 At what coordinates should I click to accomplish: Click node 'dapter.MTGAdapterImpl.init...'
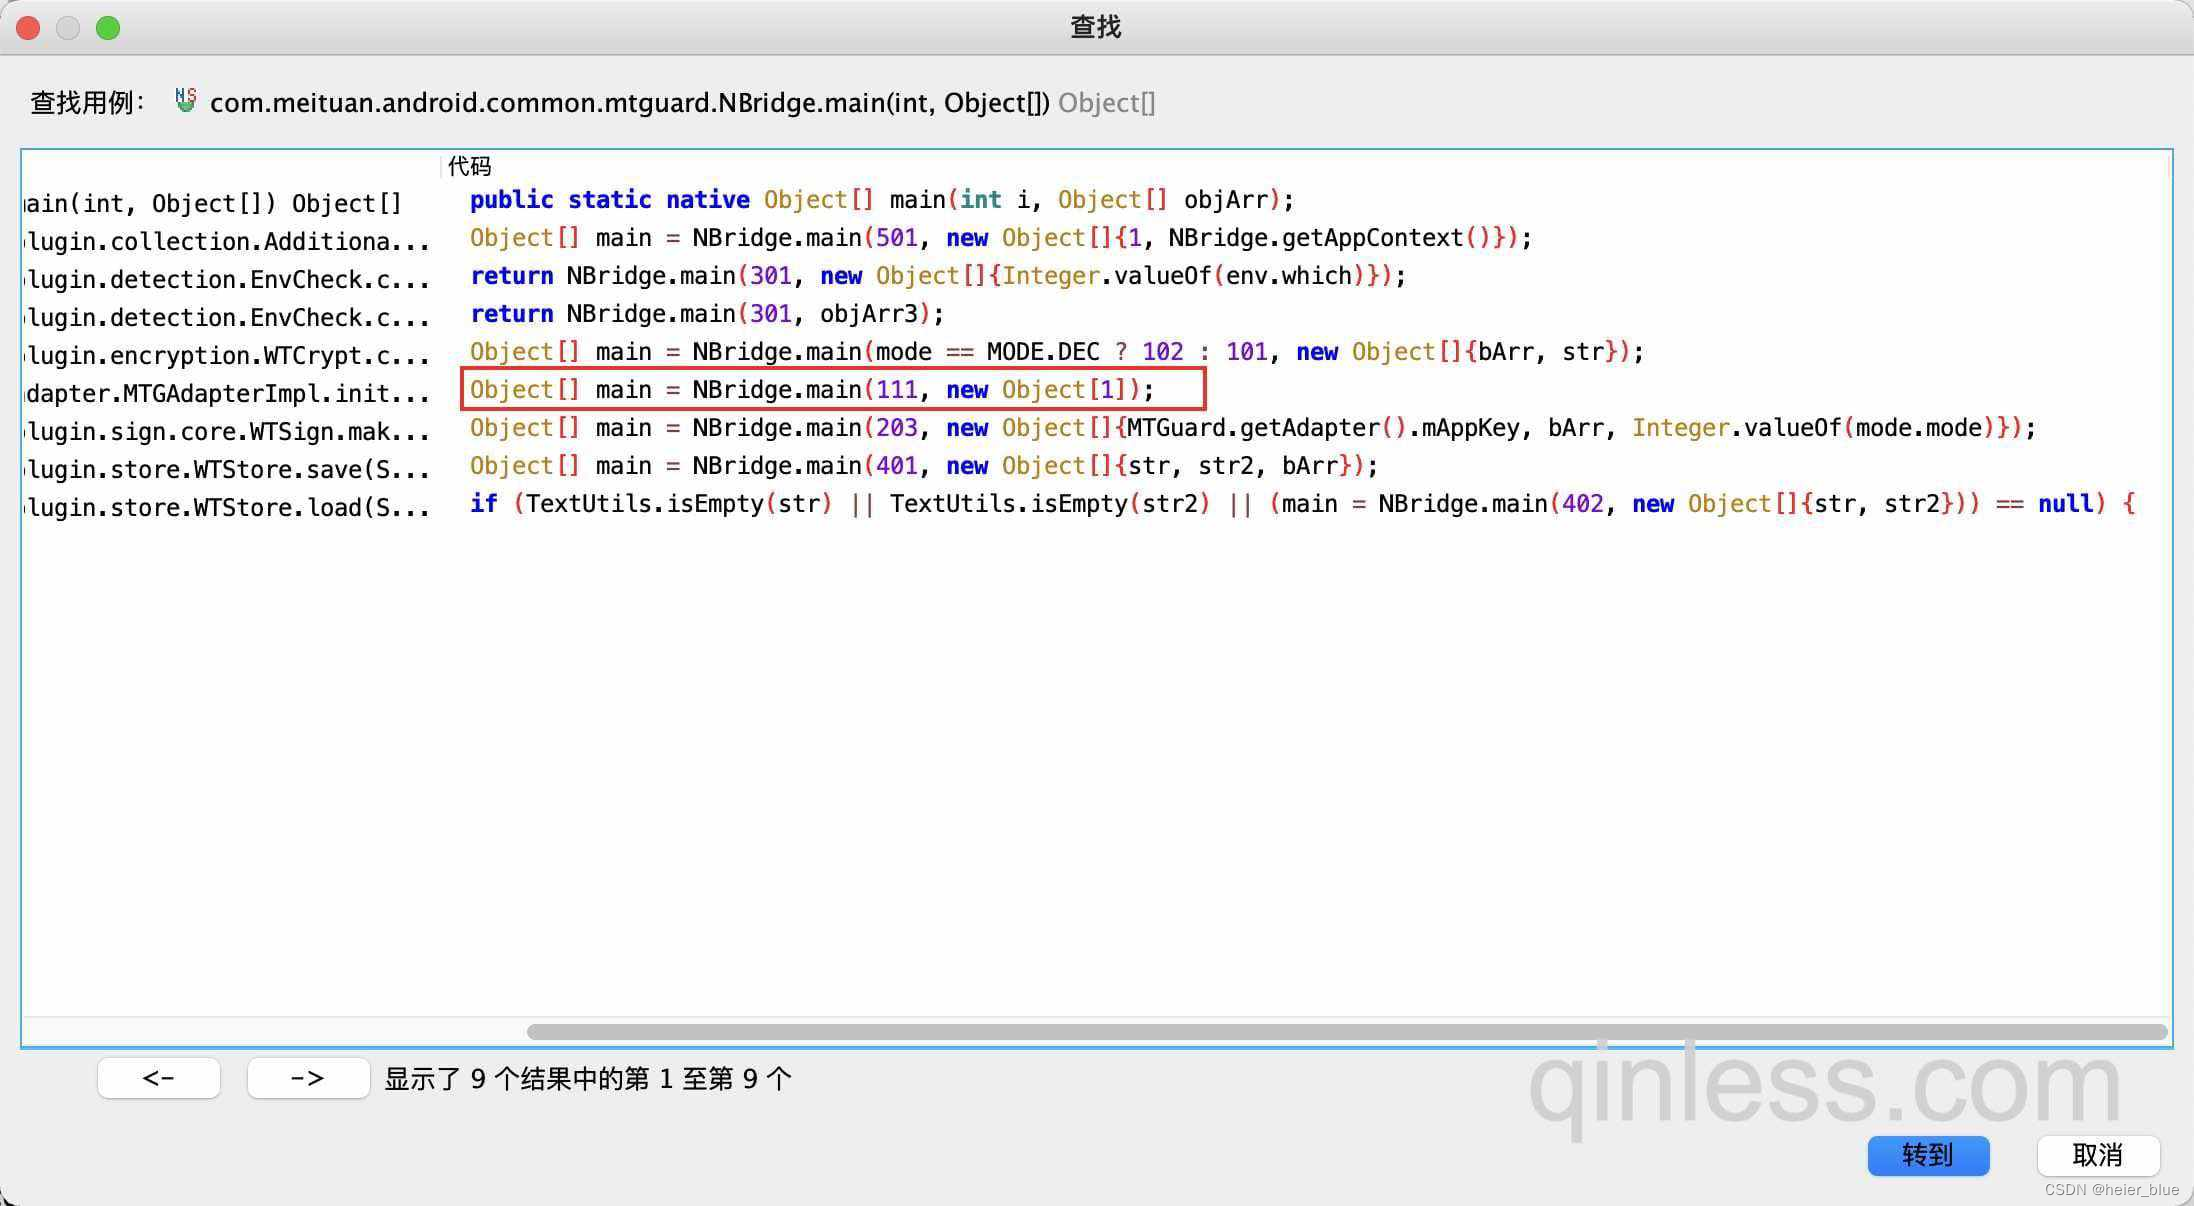coord(227,394)
